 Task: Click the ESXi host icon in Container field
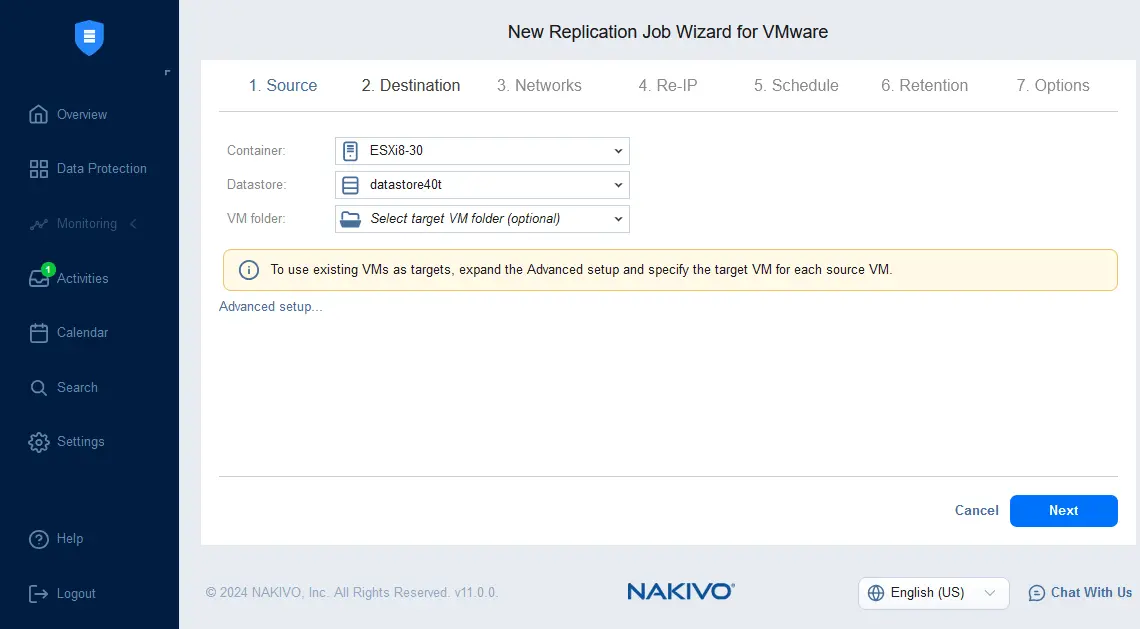point(350,151)
